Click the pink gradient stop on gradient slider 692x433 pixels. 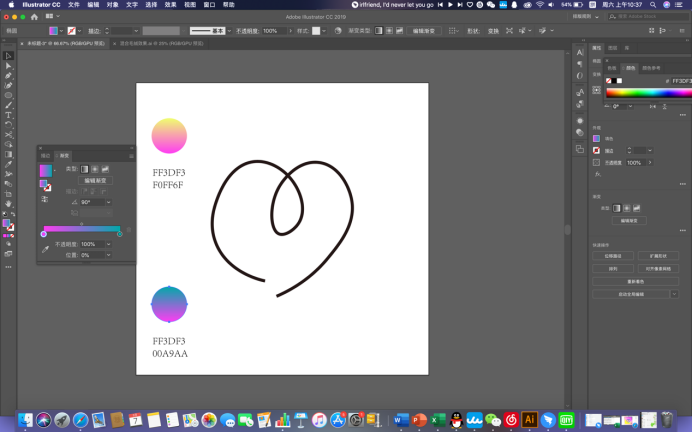[x=44, y=234]
